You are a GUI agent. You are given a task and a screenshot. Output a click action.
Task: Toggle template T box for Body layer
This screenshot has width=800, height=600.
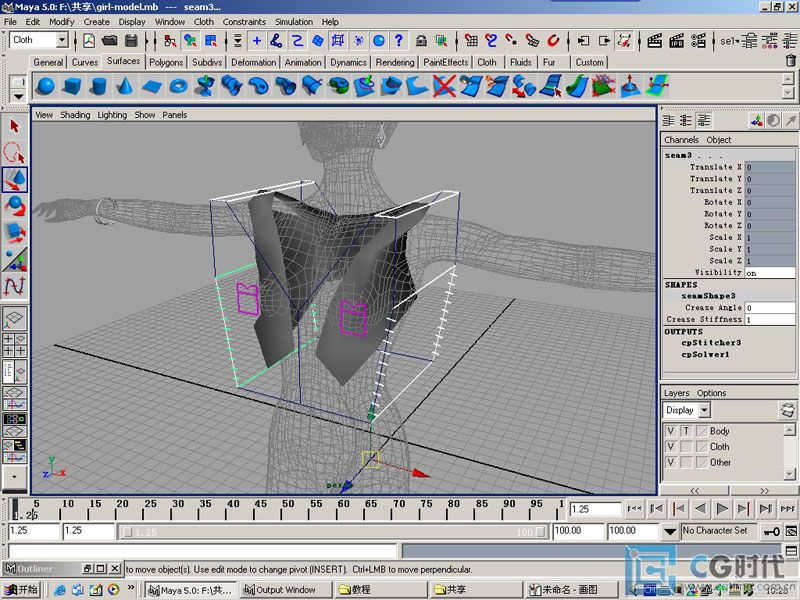click(686, 431)
